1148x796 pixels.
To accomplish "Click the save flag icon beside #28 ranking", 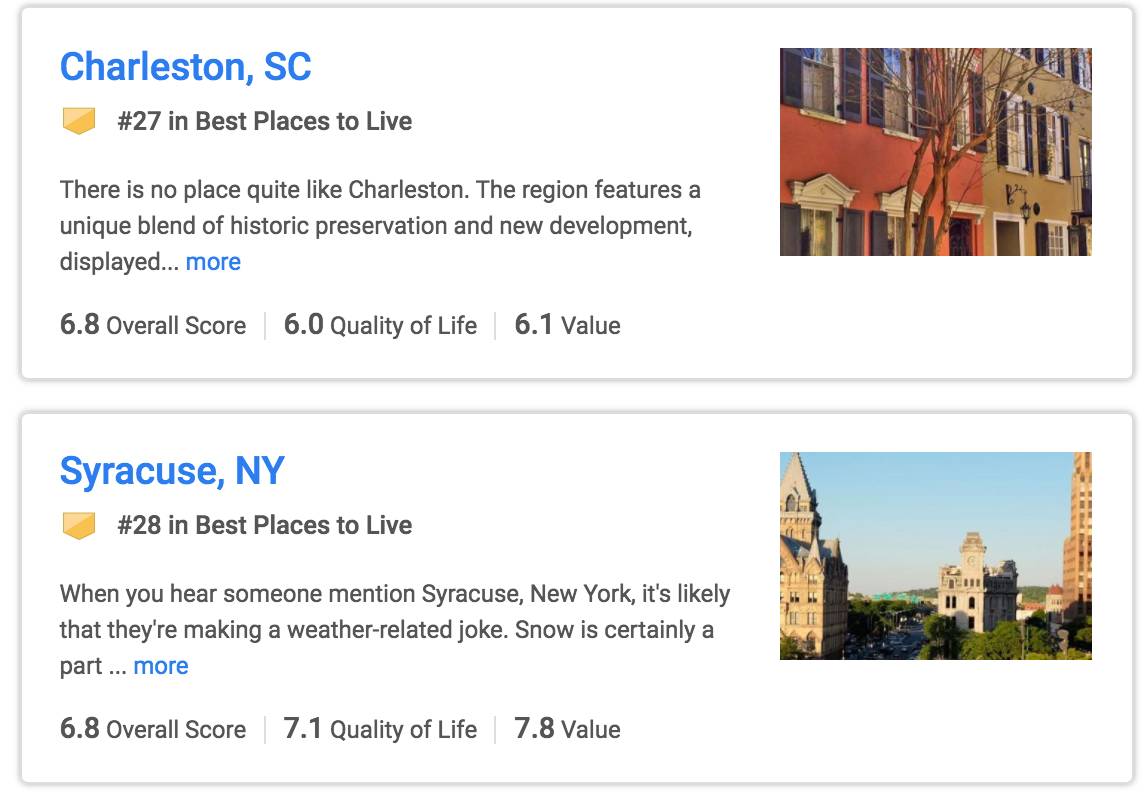I will 79,526.
